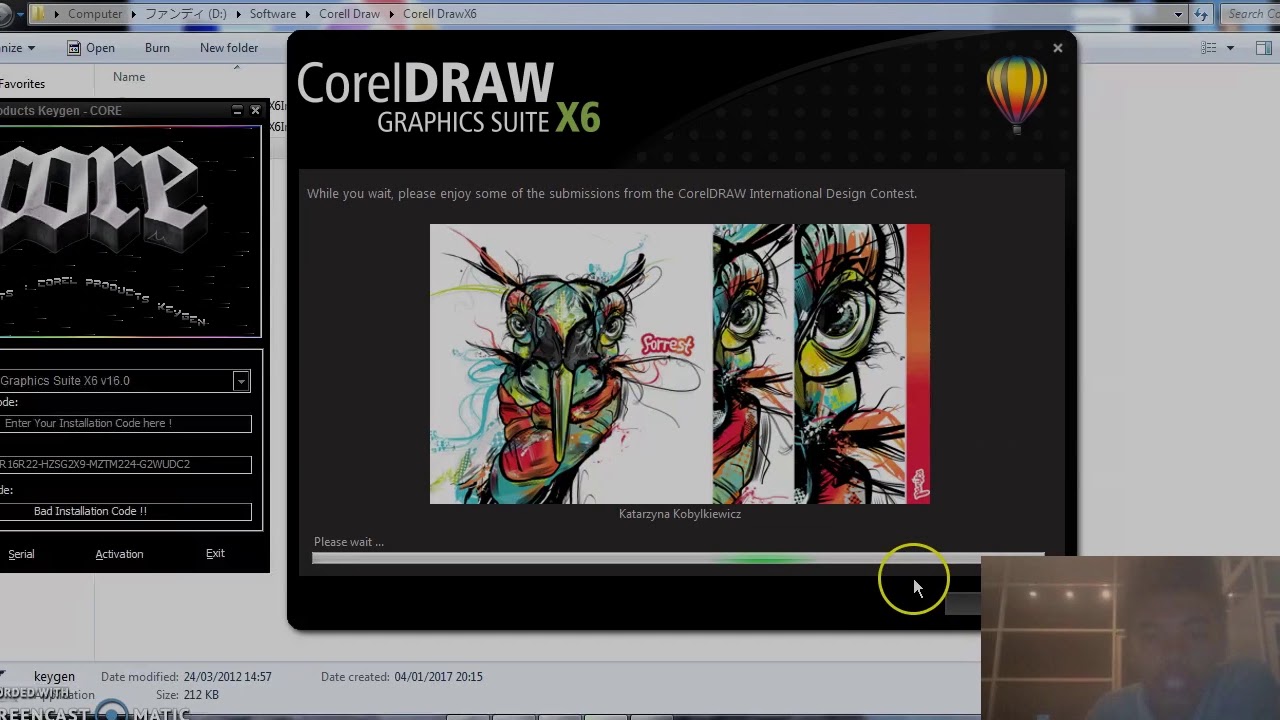The width and height of the screenshot is (1280, 720).
Task: Minimize the Keygen - CORE window
Action: (237, 110)
